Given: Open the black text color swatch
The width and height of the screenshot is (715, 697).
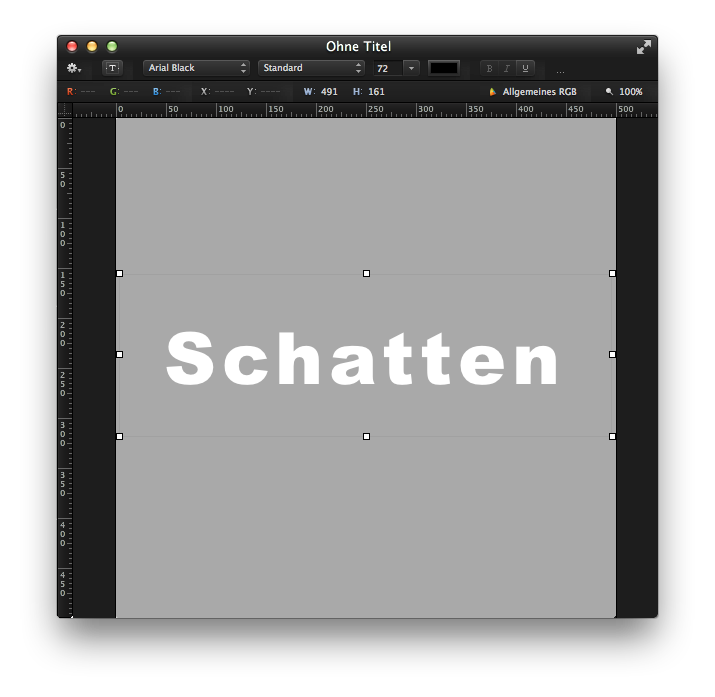Looking at the screenshot, I should coord(444,68).
